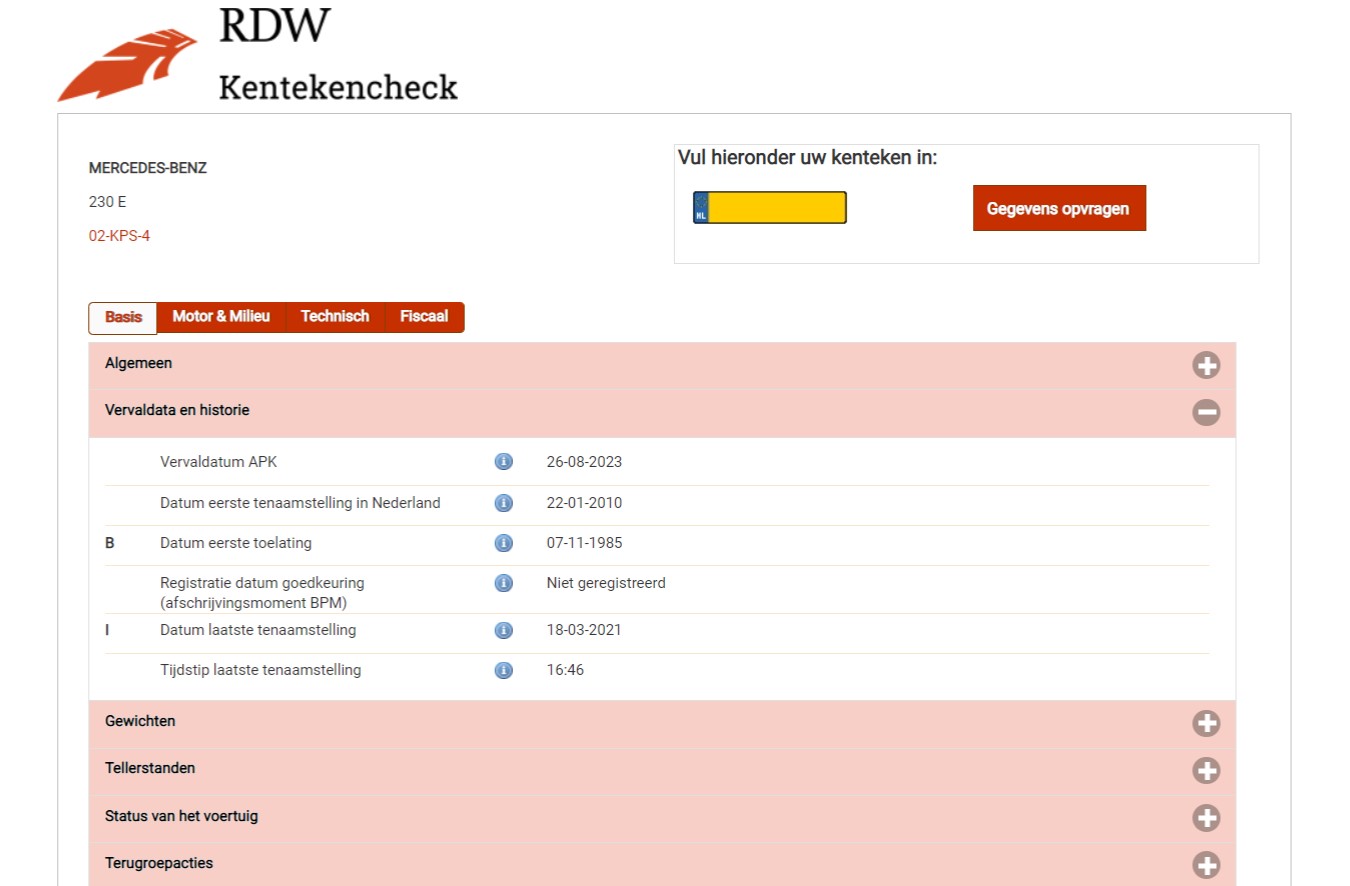1350x886 pixels.
Task: Open info icon for Vervaldatum APK
Action: [x=504, y=462]
